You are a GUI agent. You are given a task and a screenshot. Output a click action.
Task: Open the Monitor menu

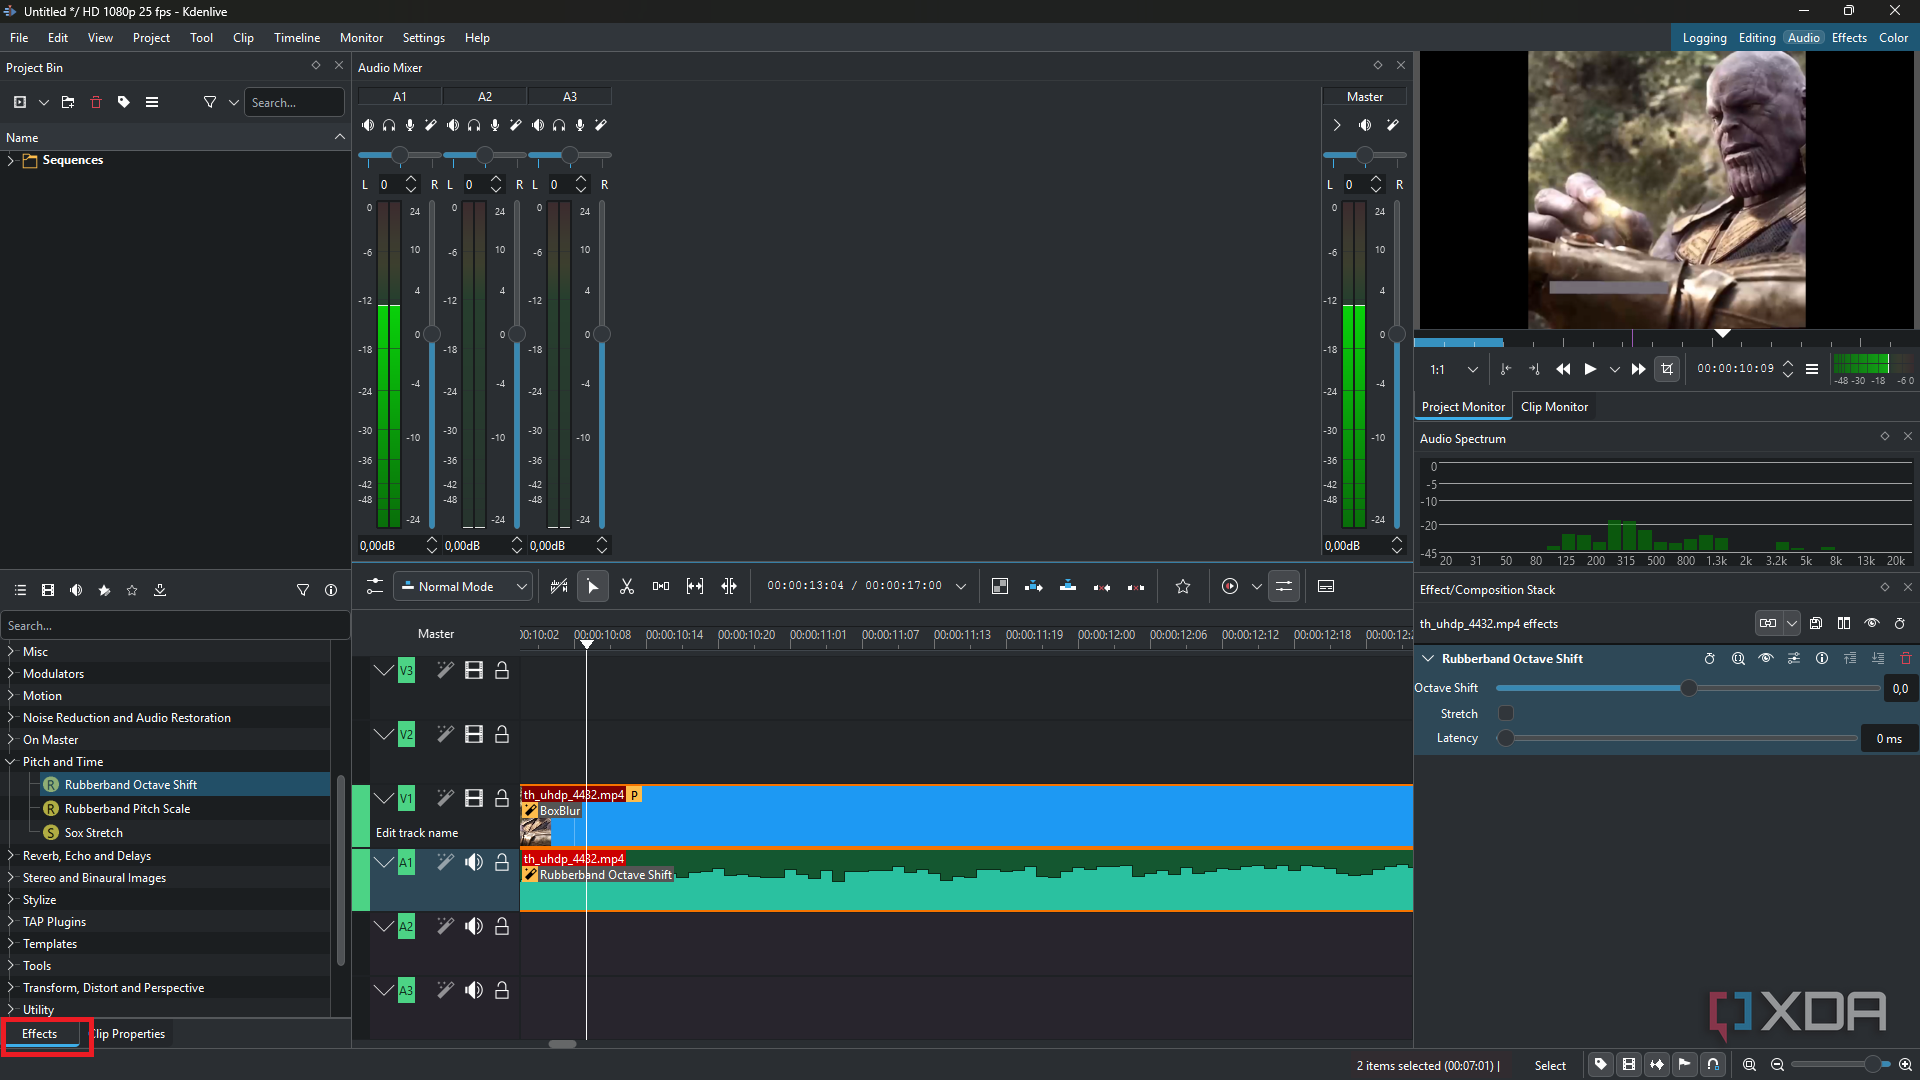pos(361,38)
